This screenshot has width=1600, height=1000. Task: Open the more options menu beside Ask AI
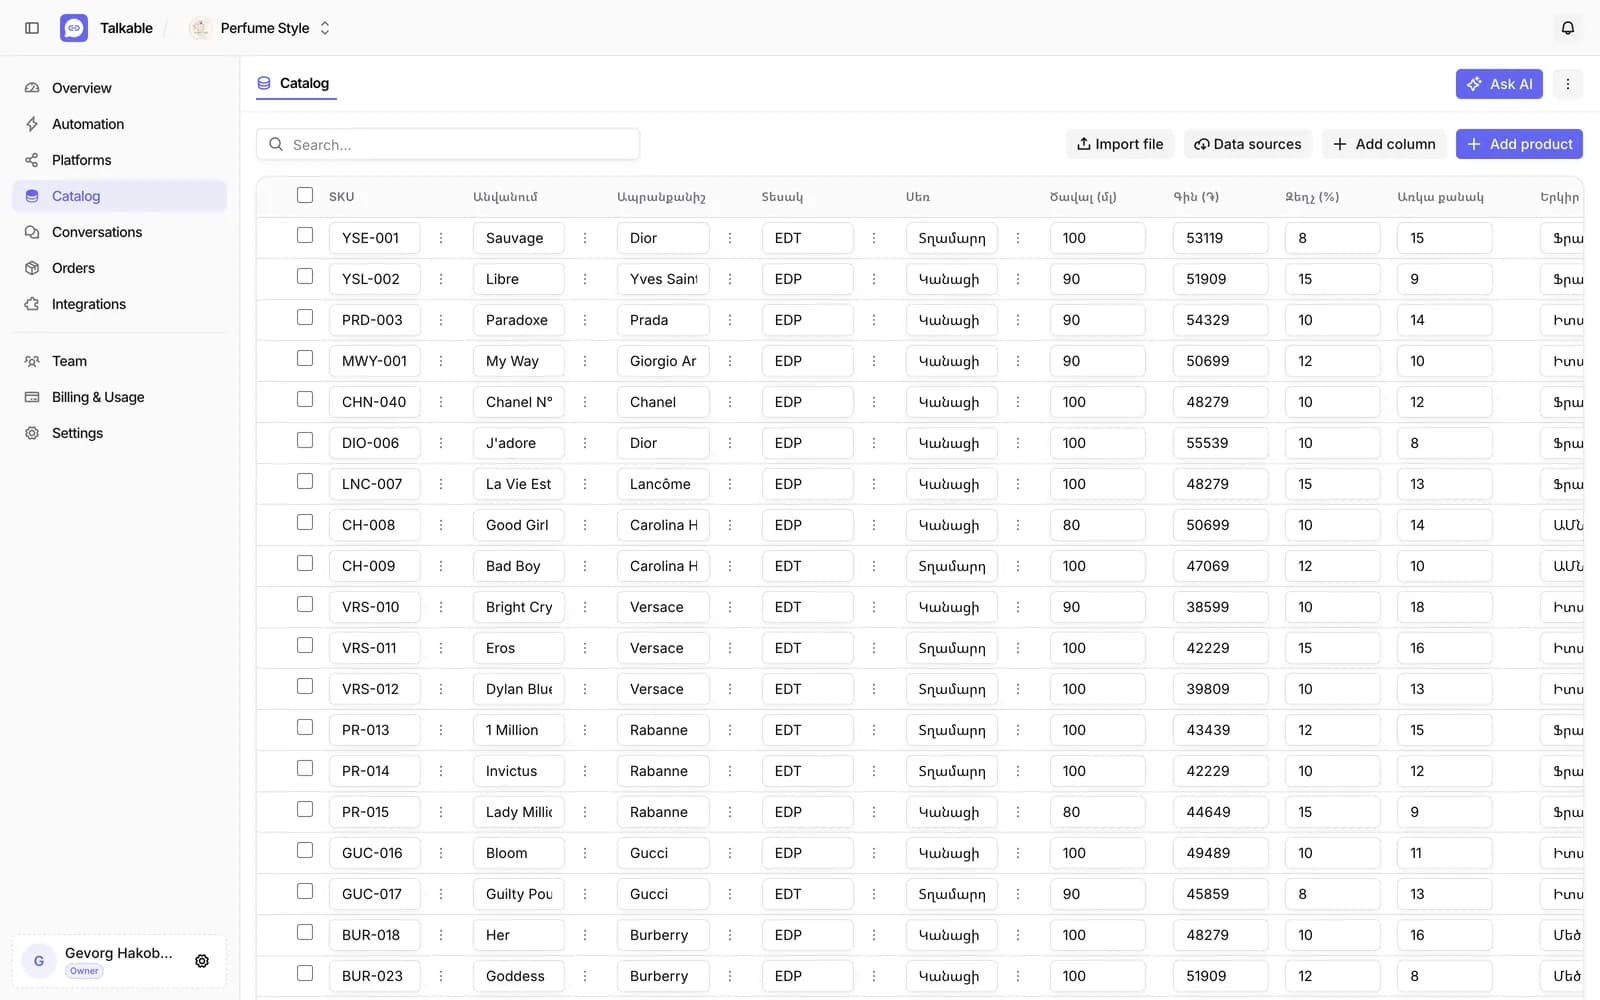[x=1568, y=84]
